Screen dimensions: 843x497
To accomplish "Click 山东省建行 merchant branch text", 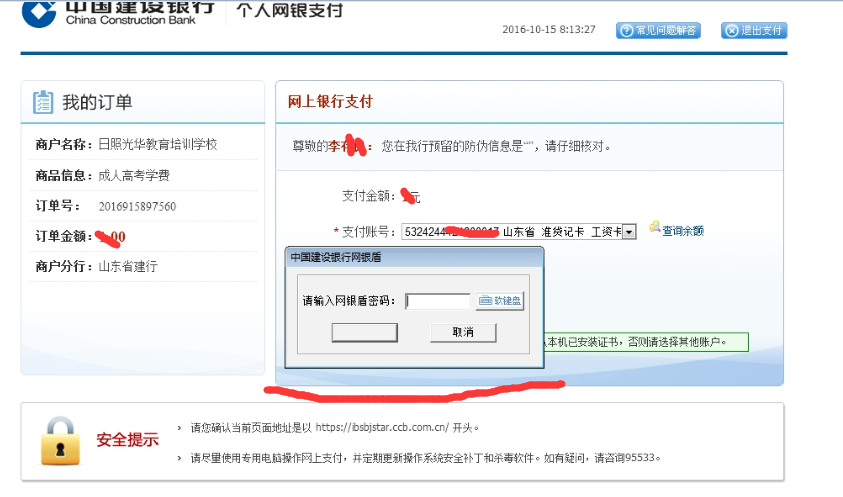I will 128,266.
